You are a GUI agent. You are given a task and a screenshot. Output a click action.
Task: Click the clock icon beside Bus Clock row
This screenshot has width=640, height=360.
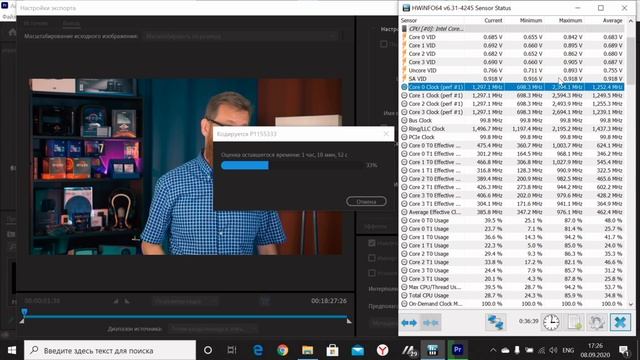coord(404,120)
